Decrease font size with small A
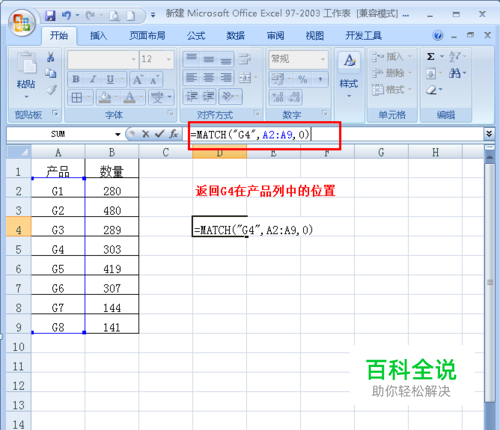 (154, 80)
